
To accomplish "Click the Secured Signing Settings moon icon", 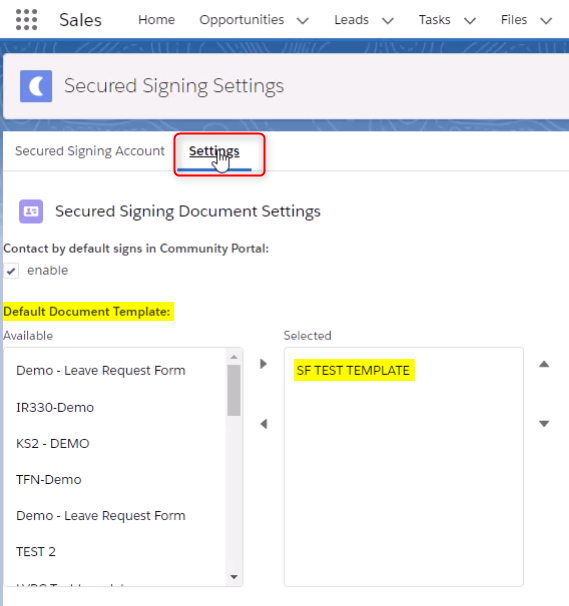I will pos(36,86).
